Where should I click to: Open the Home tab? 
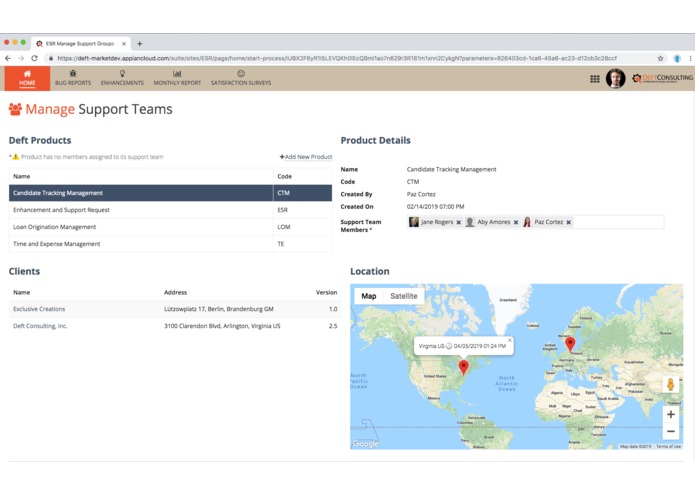tap(27, 78)
